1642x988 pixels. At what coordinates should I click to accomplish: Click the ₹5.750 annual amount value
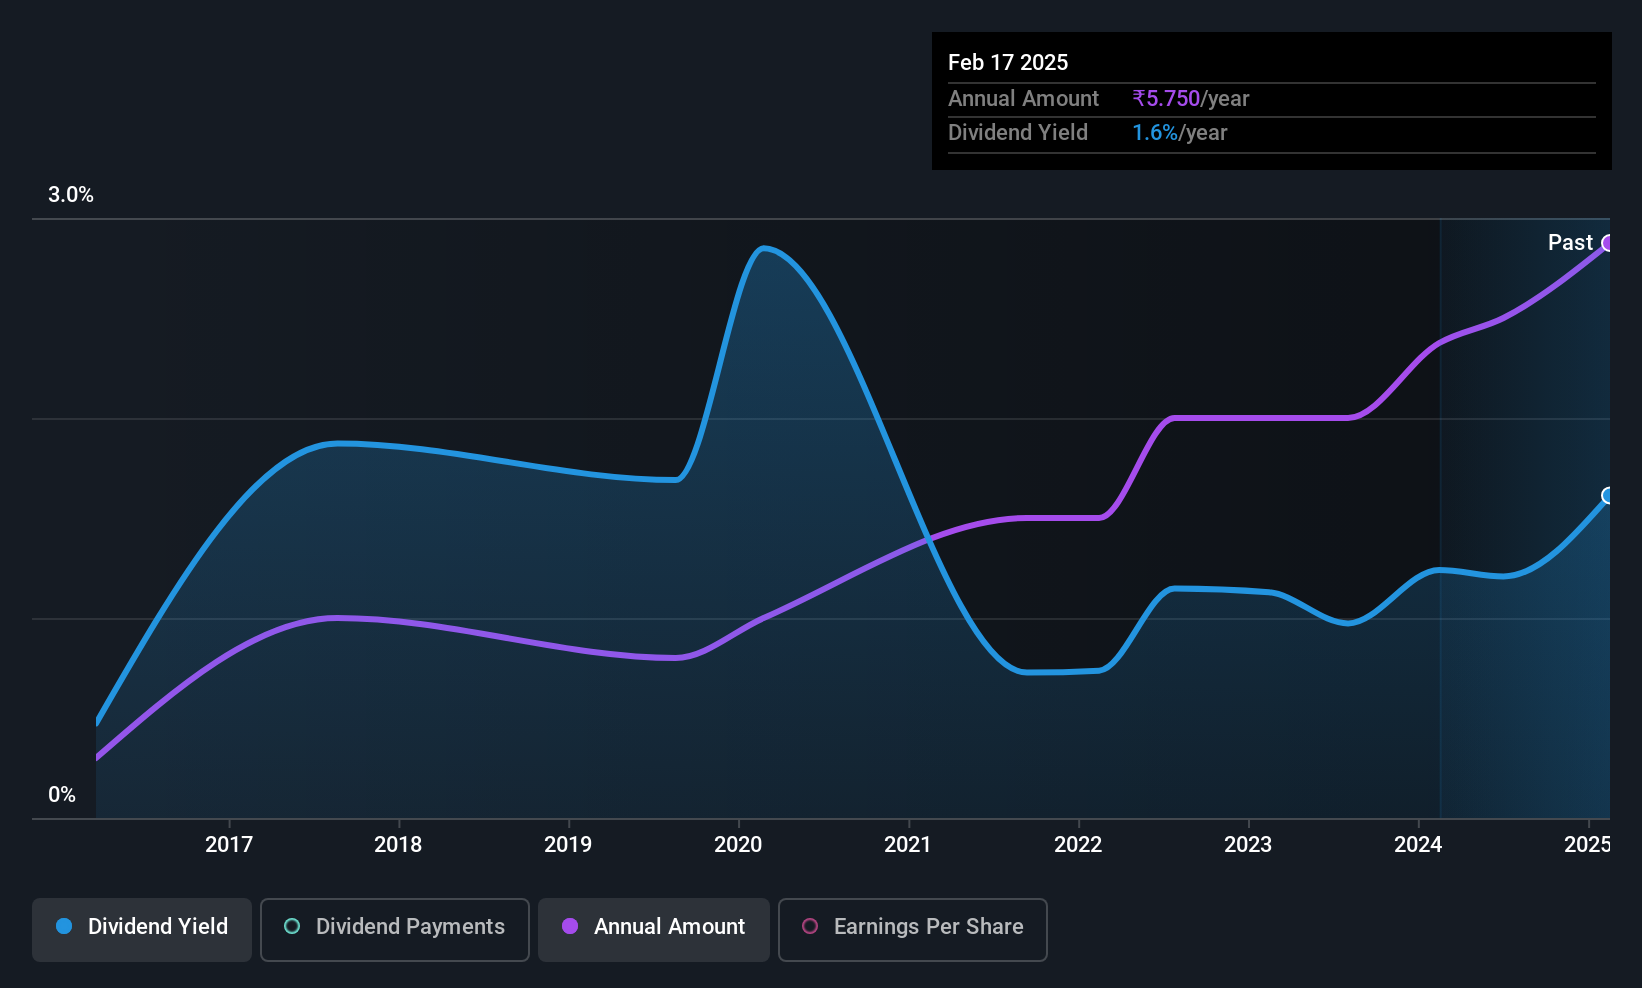(1166, 99)
